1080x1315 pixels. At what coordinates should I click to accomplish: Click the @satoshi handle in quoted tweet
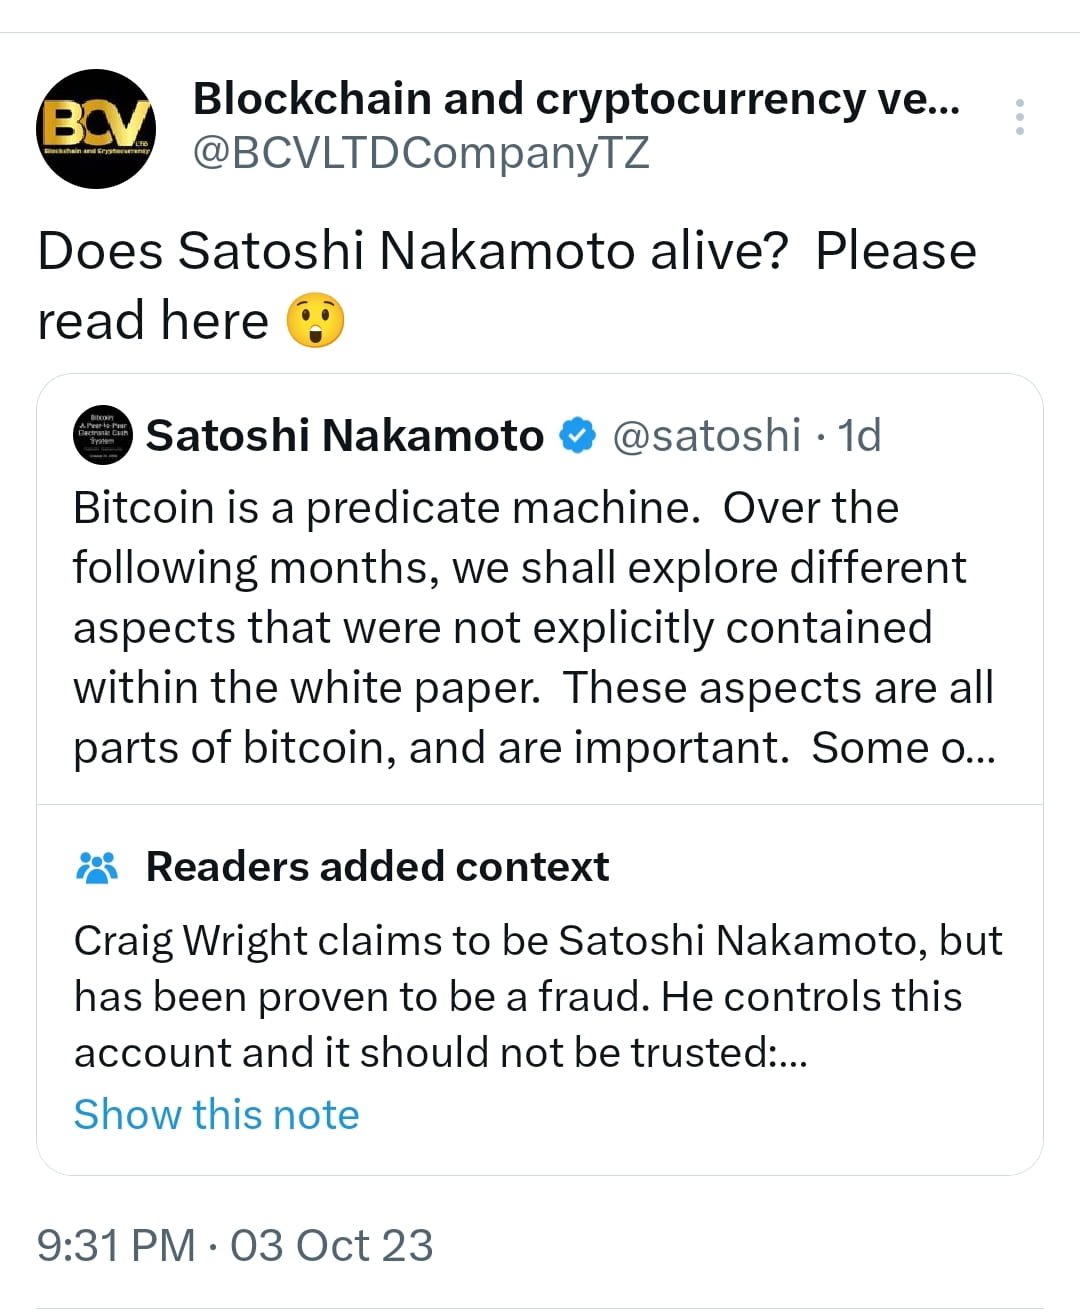point(711,434)
